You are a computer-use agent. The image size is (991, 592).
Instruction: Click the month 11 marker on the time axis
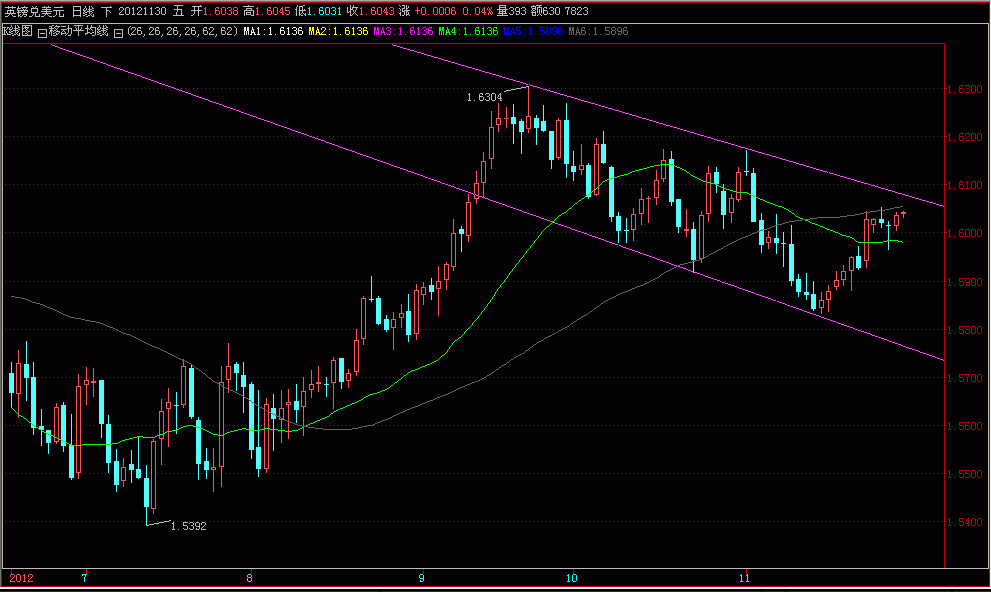click(745, 578)
